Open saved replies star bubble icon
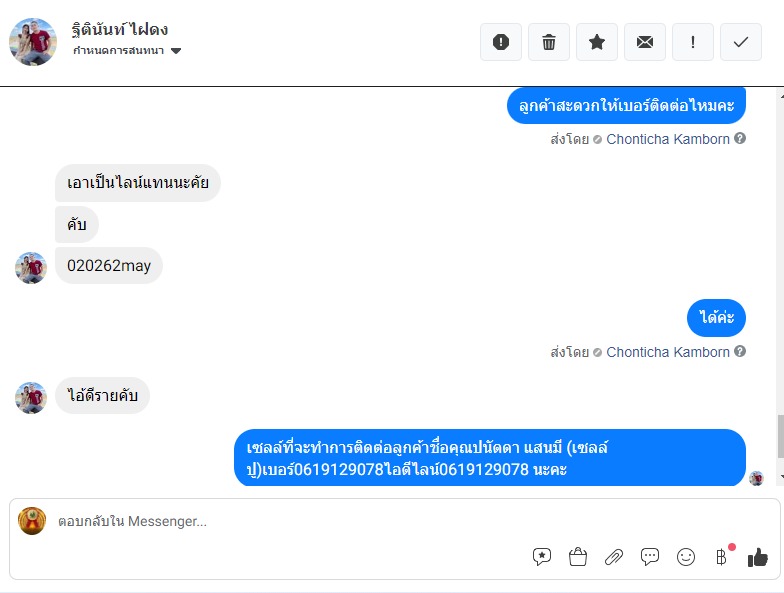 click(542, 556)
